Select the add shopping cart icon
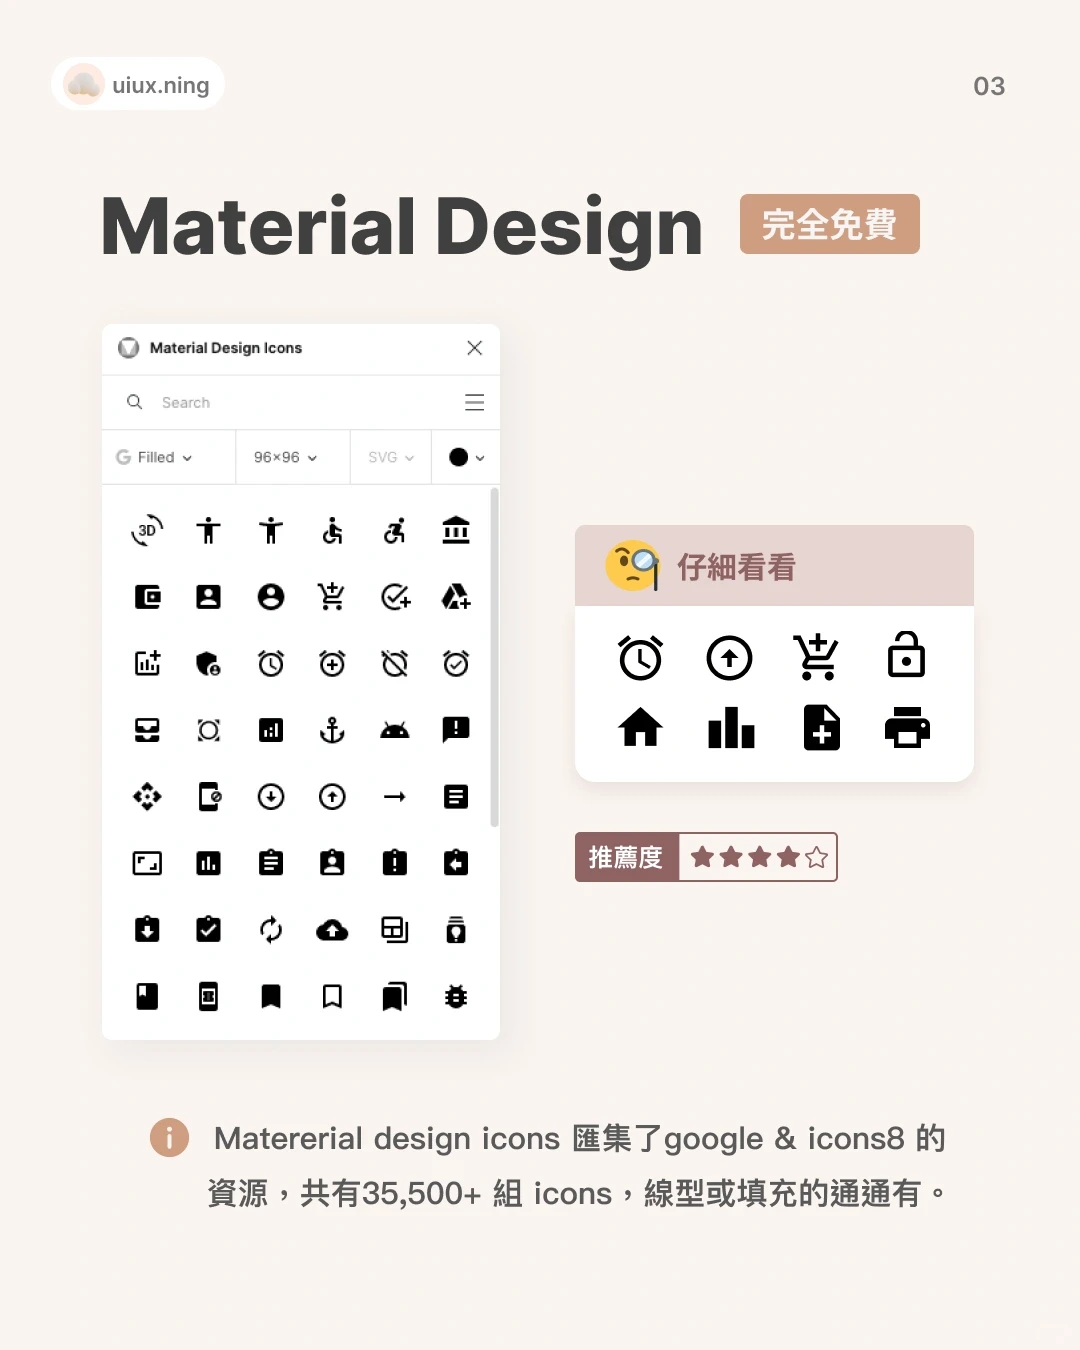Viewport: 1080px width, 1350px height. click(333, 597)
